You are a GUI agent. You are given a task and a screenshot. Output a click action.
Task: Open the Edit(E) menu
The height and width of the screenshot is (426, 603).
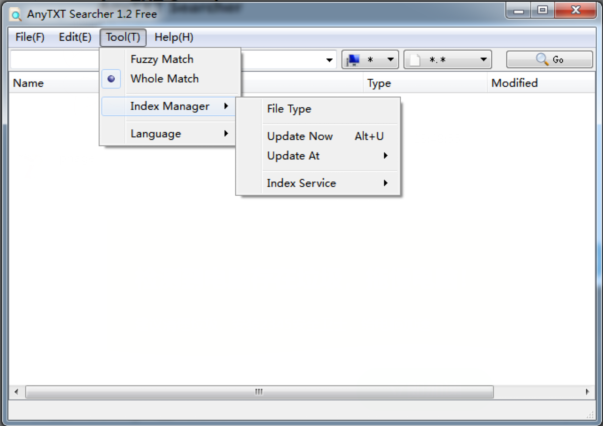point(75,37)
